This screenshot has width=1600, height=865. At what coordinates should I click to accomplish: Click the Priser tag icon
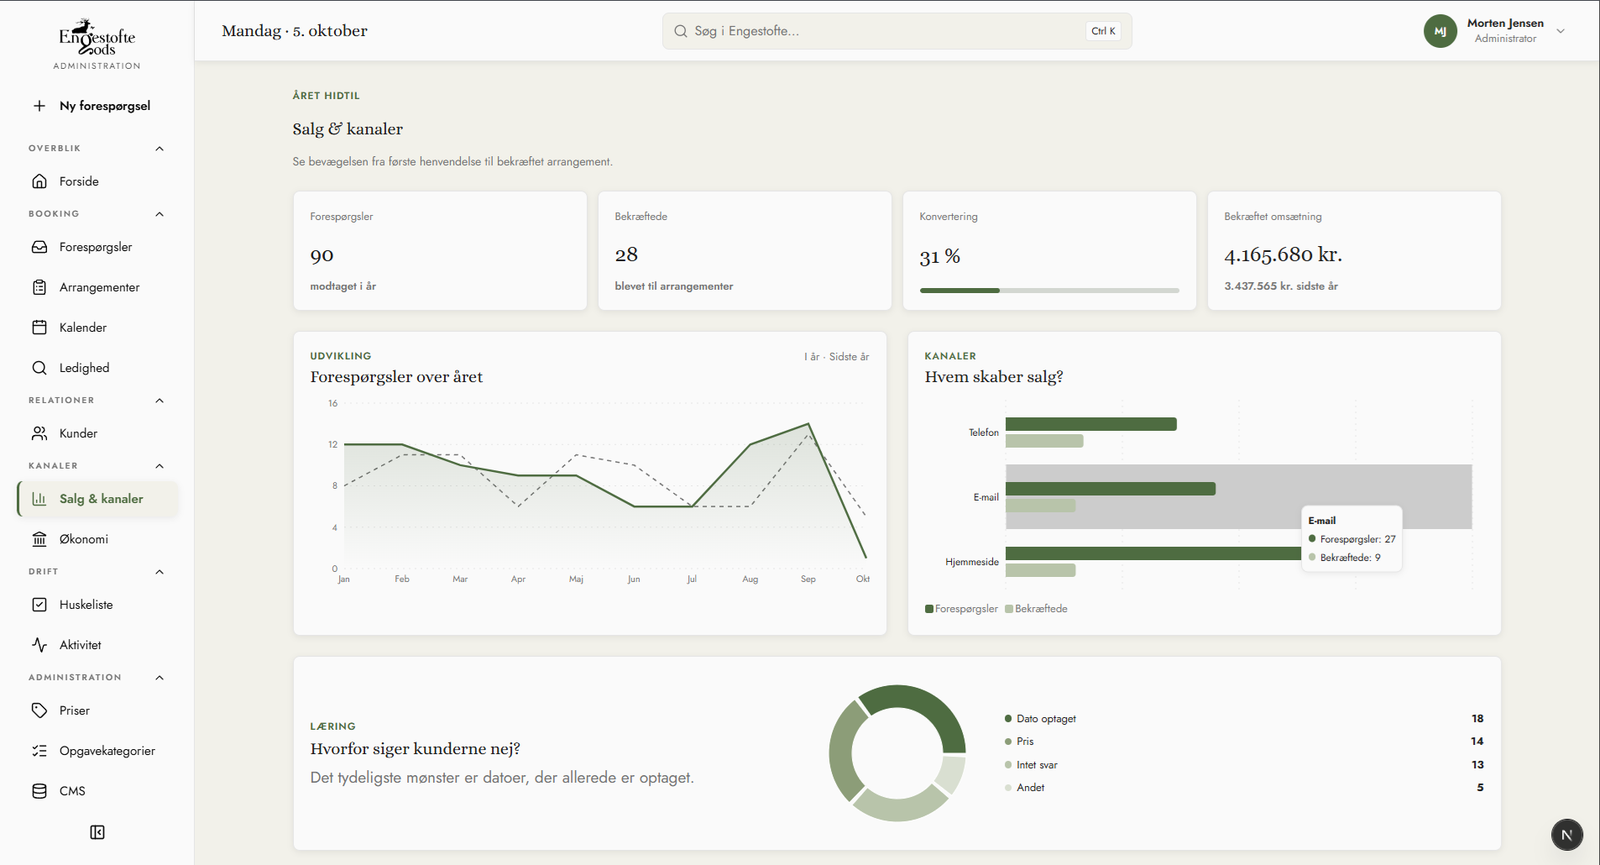[x=39, y=710]
